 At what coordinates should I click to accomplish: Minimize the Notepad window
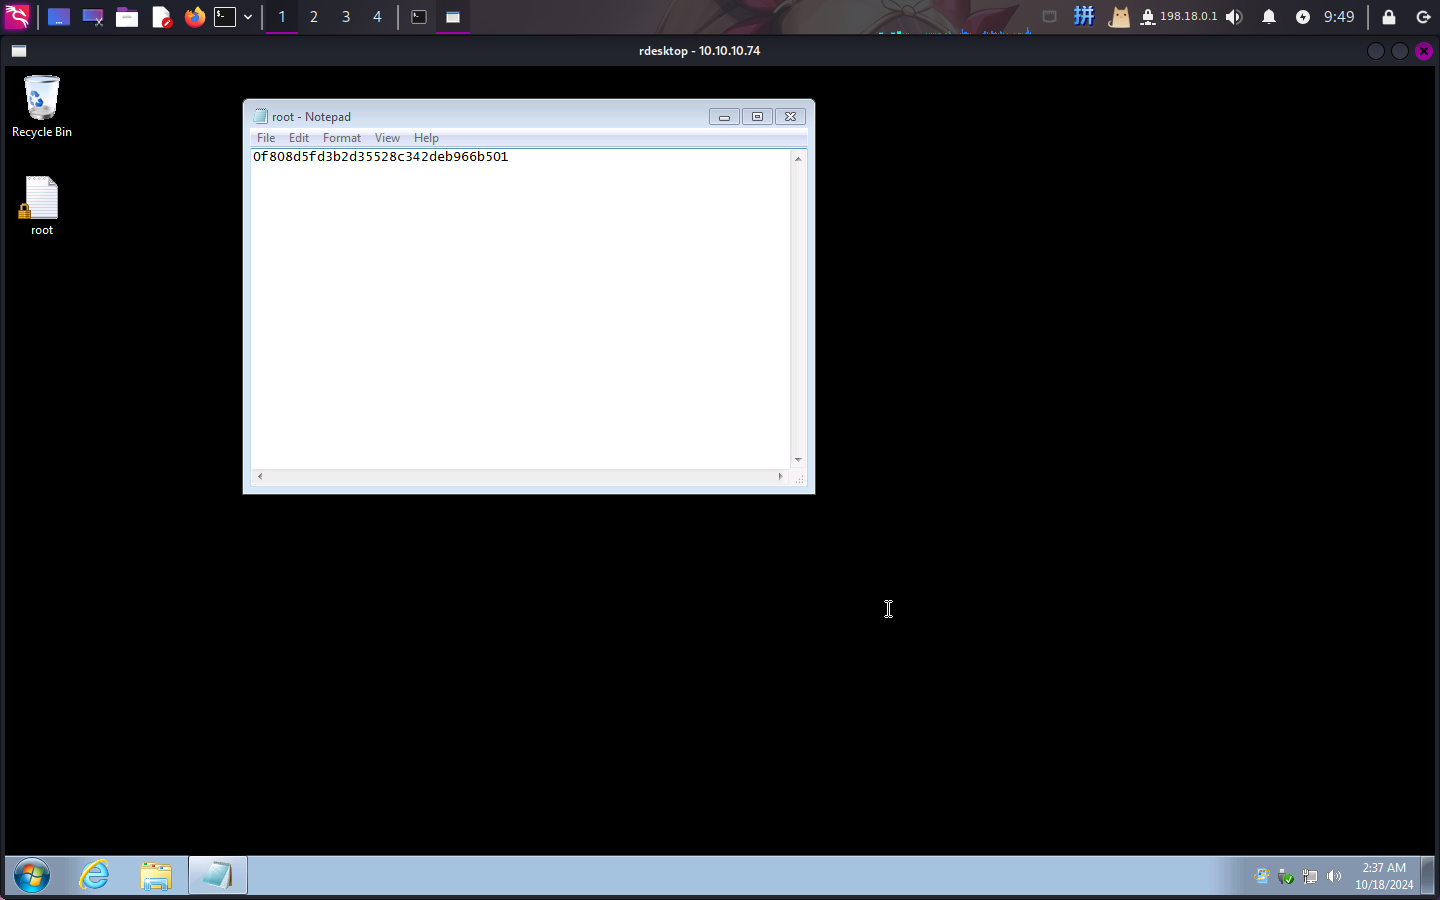click(725, 117)
